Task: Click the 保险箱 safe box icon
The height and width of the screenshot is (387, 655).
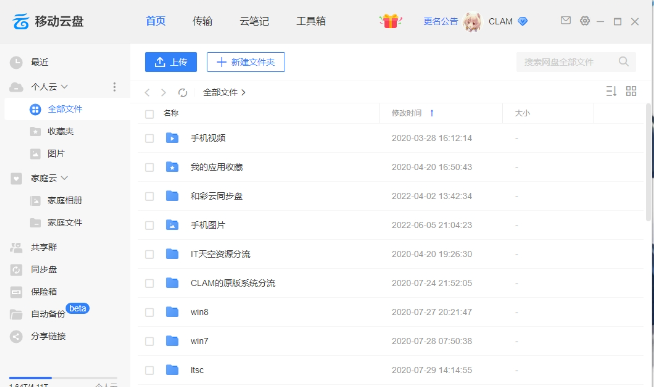Action: point(16,292)
